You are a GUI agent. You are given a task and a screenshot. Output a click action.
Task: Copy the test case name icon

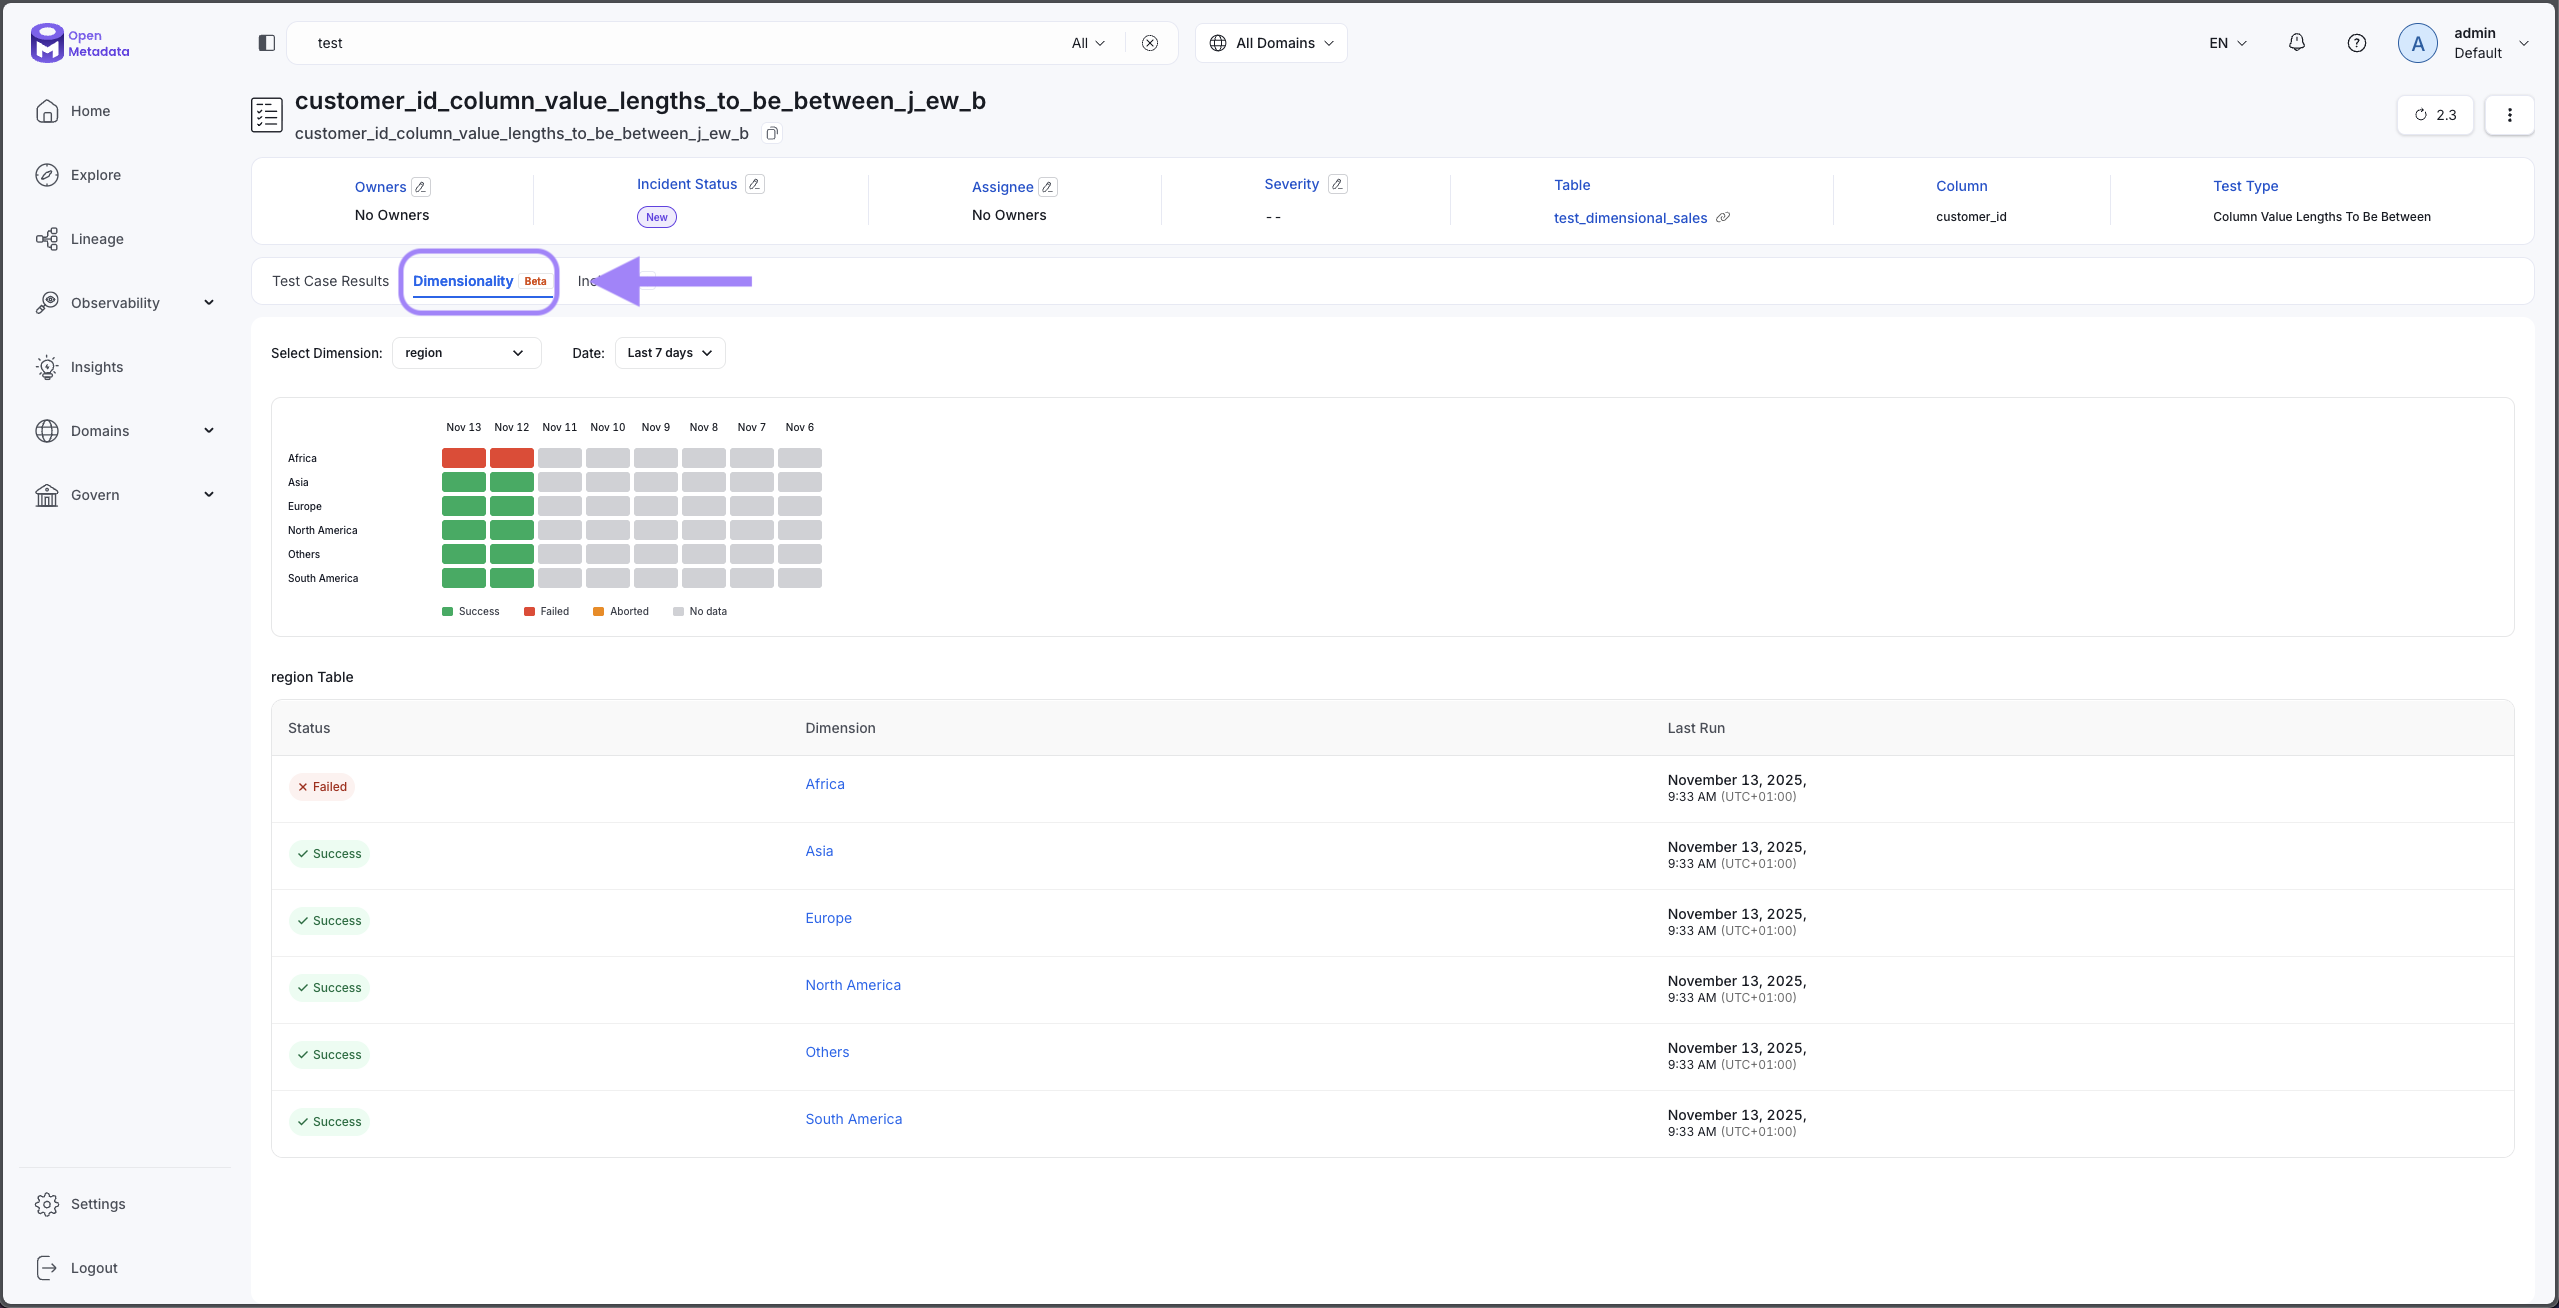point(772,134)
